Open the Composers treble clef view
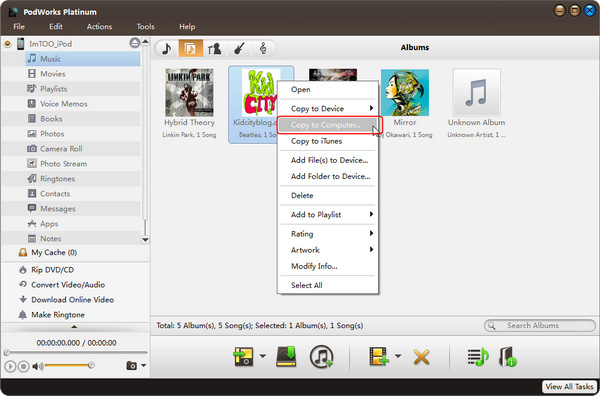The height and width of the screenshot is (396, 600). point(263,48)
